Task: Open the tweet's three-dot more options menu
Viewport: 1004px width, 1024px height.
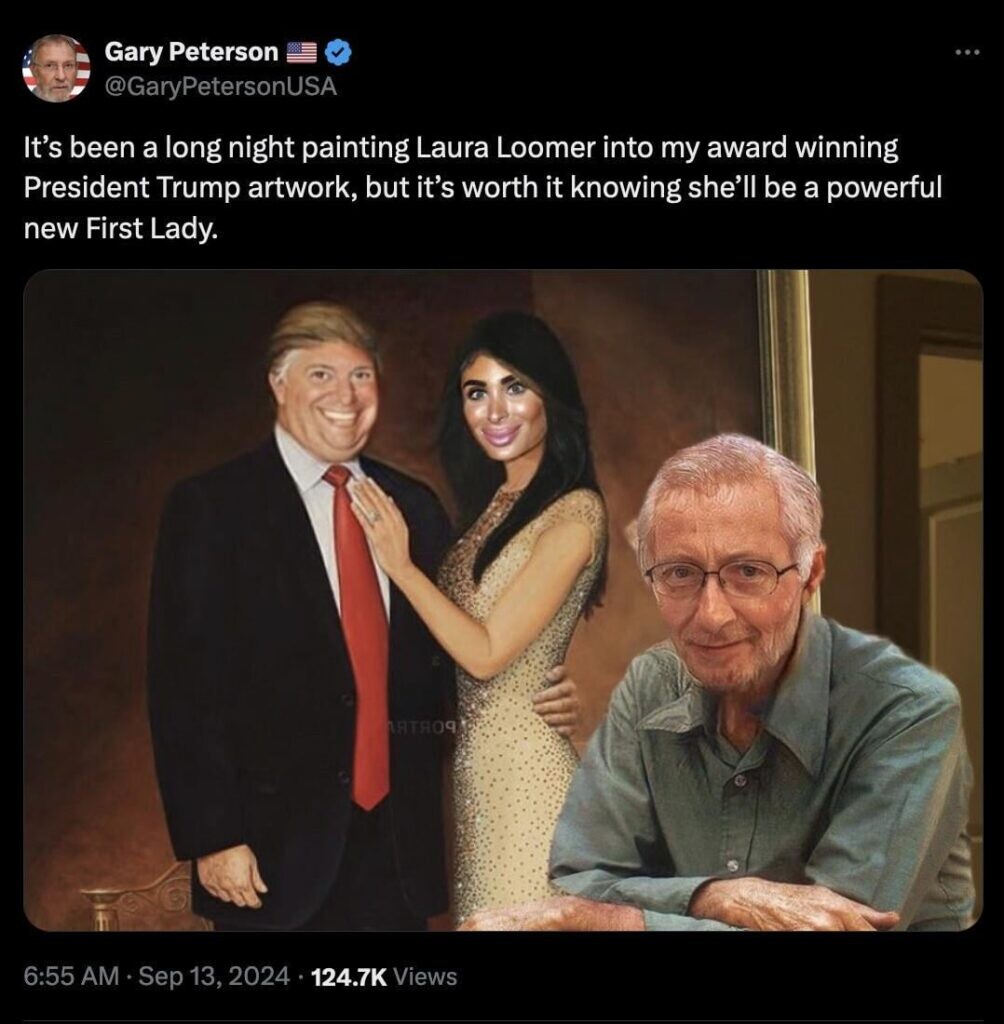Action: click(967, 52)
